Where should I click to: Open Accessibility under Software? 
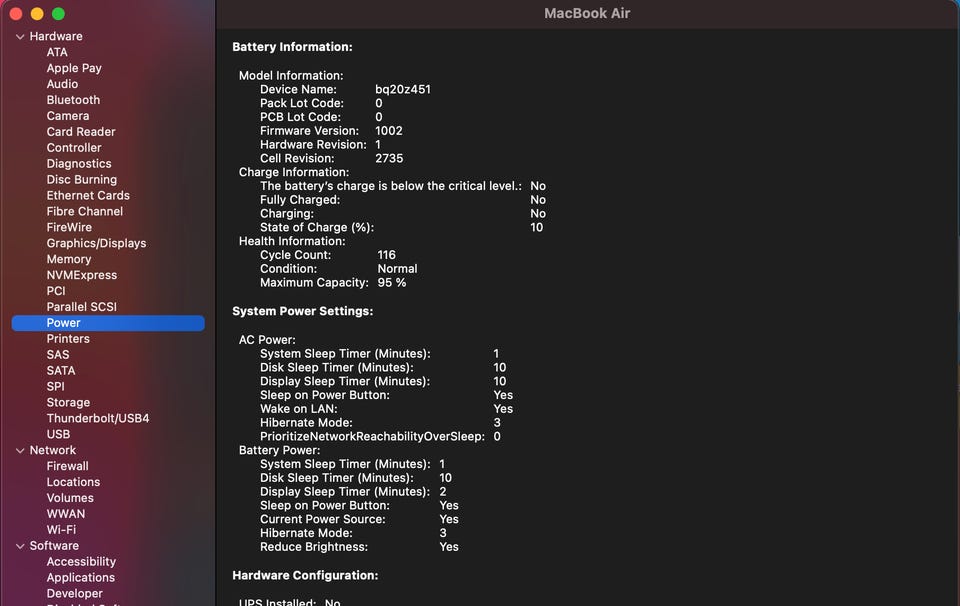pos(81,562)
